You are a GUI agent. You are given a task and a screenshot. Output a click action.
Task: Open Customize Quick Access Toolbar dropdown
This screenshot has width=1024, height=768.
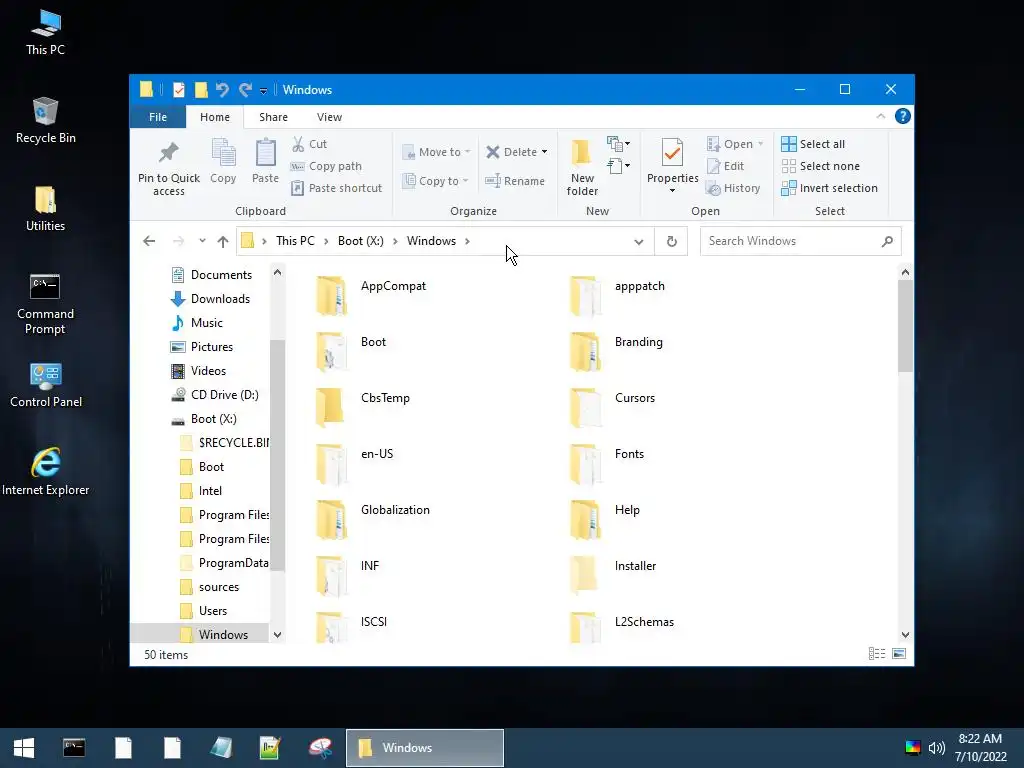263,90
